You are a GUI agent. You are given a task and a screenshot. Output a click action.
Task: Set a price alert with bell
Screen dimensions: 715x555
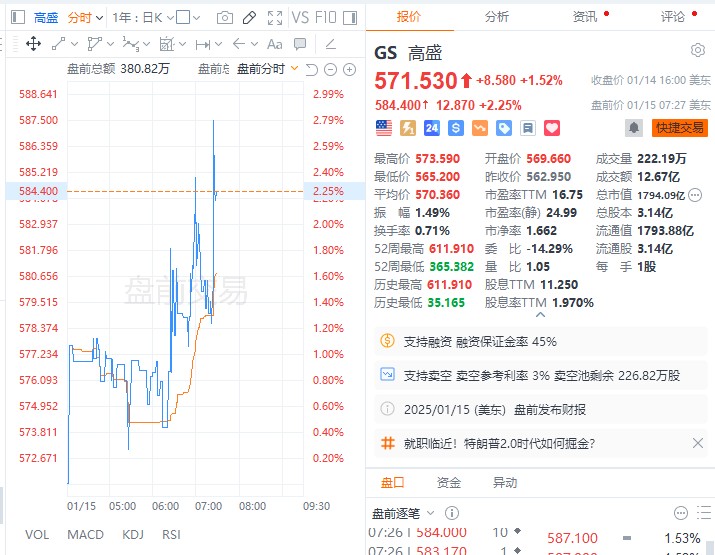point(634,128)
